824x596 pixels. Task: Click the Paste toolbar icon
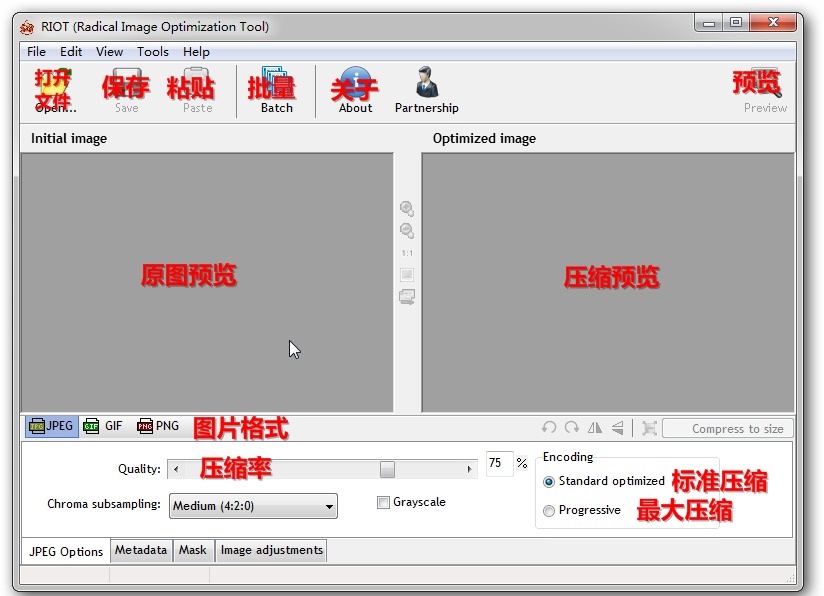[197, 90]
